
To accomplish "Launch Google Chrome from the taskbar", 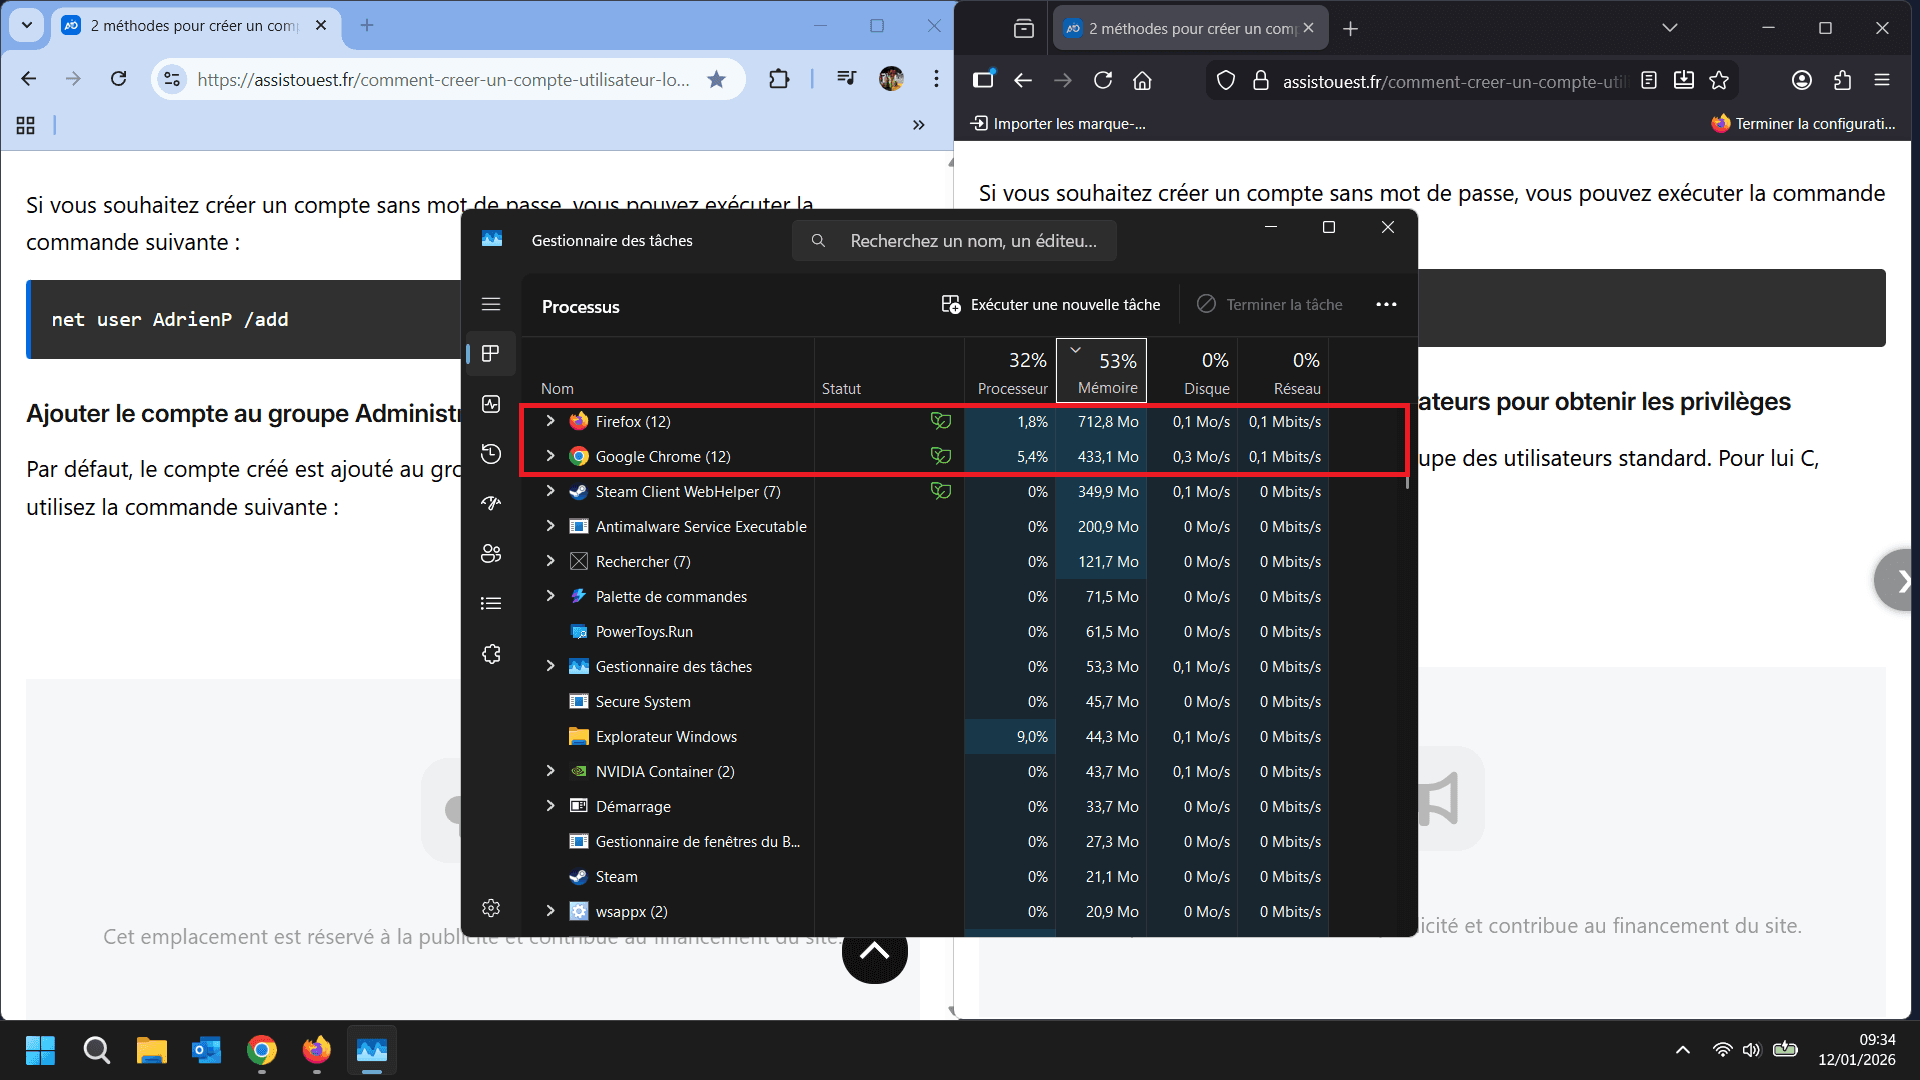I will pos(261,1050).
